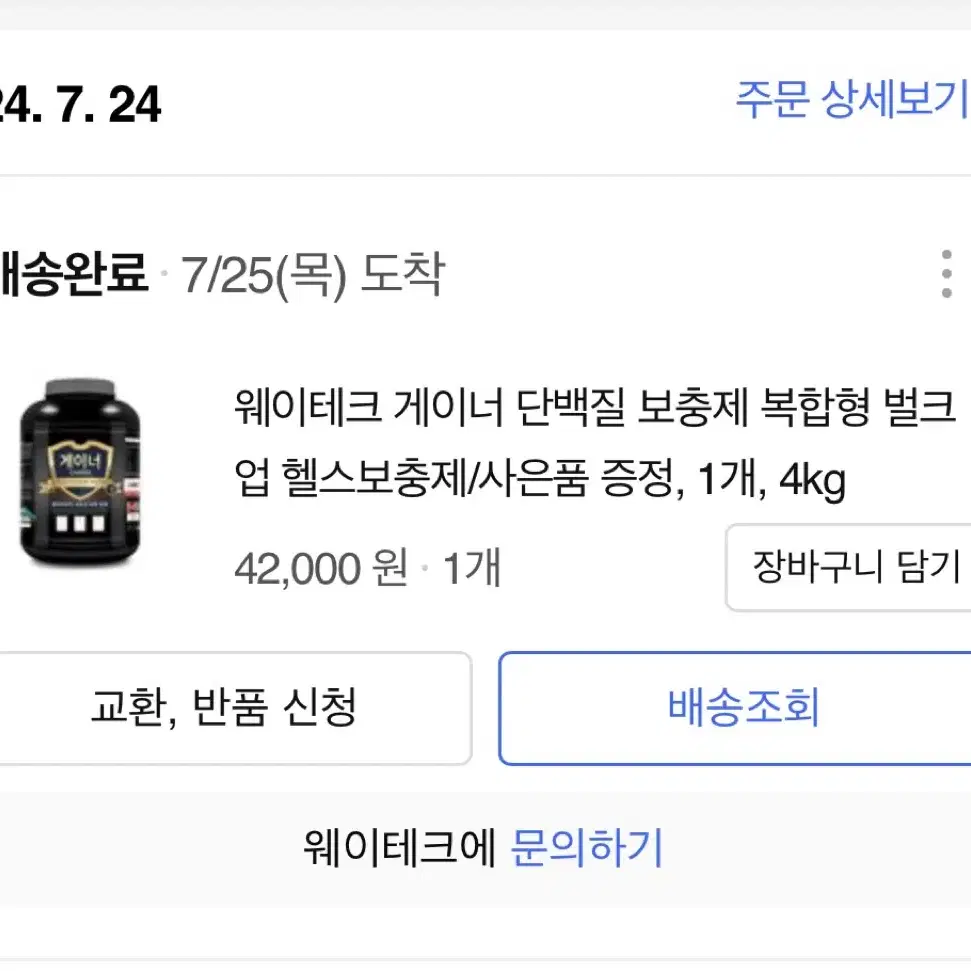
Task: Open product line 업 헬스보충제/사은품 증정, 1개, 4kg
Action: (540, 479)
